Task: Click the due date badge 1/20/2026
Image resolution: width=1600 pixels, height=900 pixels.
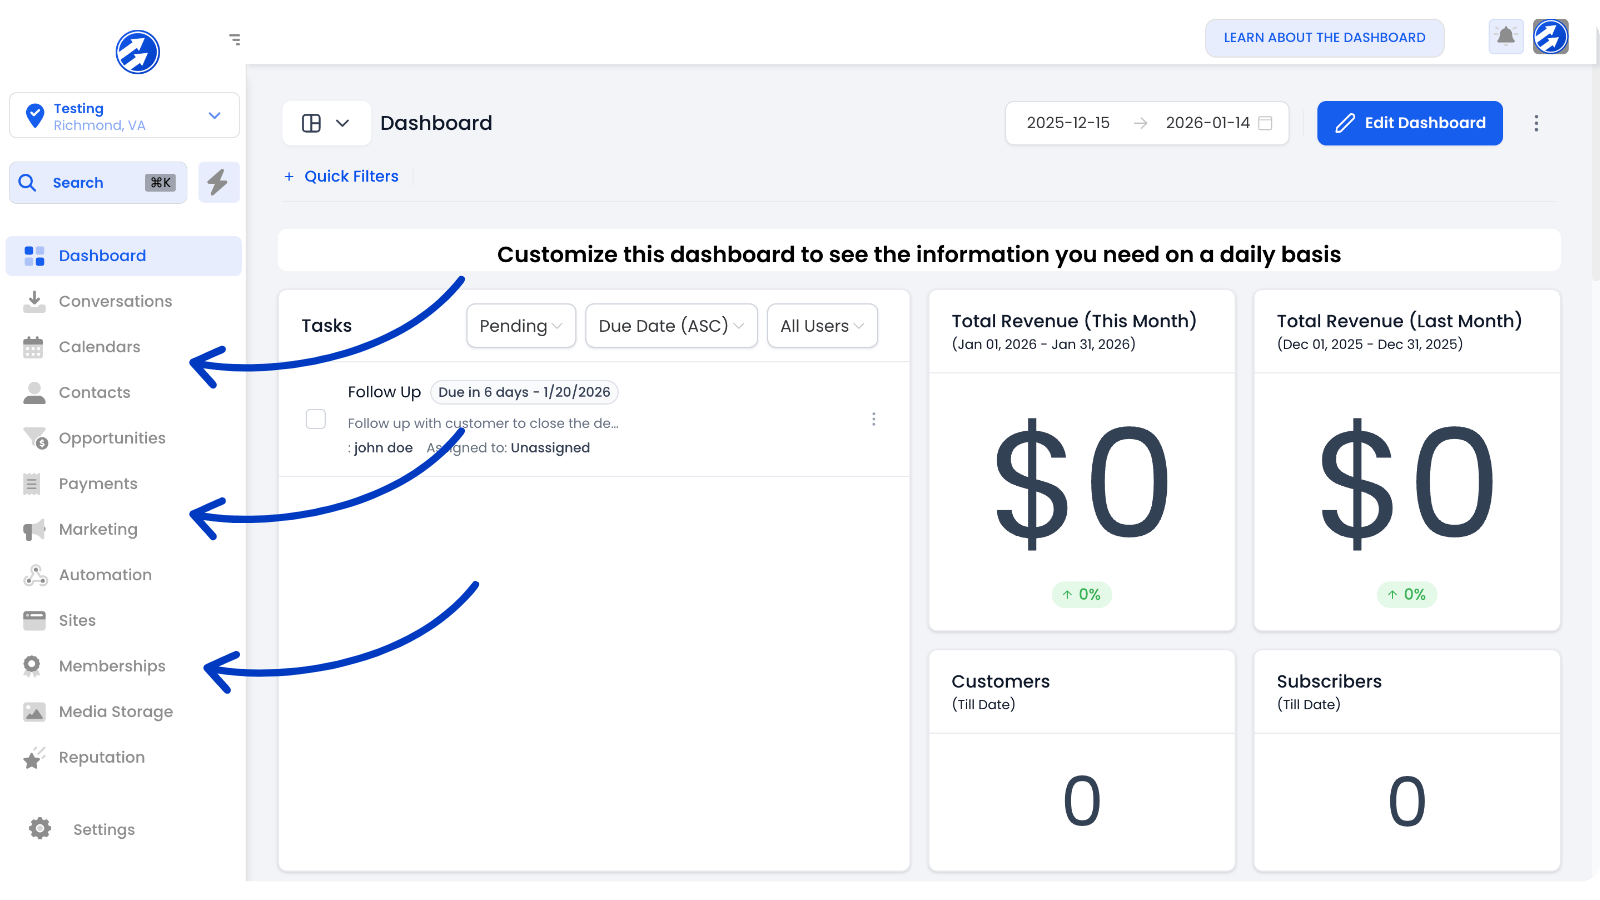Action: point(524,392)
